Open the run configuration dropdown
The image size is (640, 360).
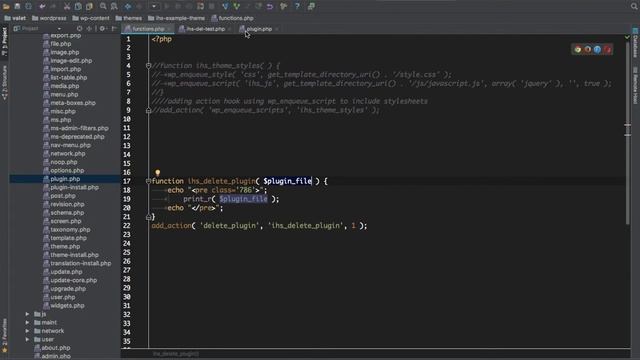[154, 6]
